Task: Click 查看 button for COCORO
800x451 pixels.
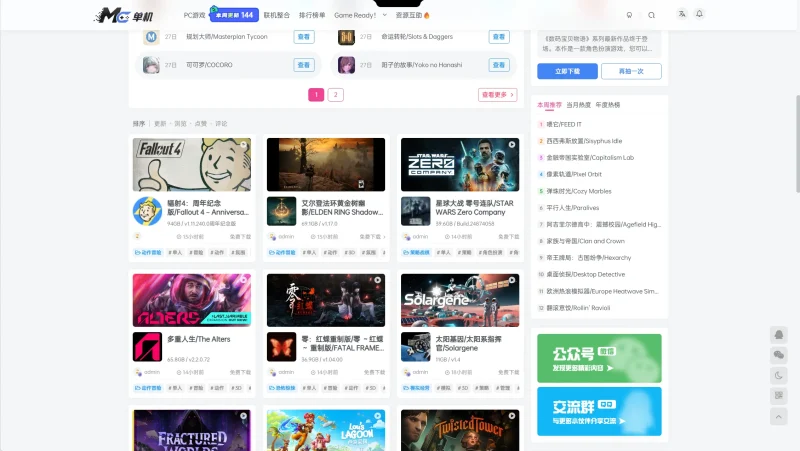Action: (x=304, y=65)
